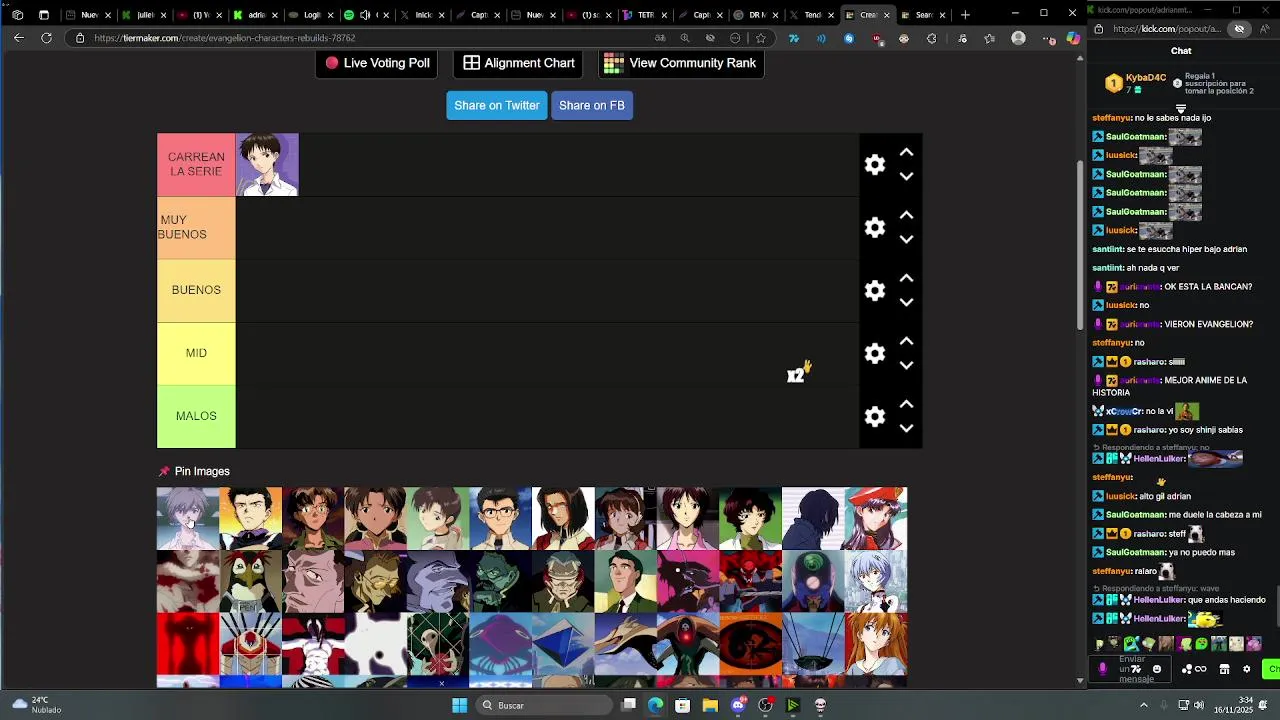Open the Windows Start menu
1280x720 pixels.
coord(459,705)
